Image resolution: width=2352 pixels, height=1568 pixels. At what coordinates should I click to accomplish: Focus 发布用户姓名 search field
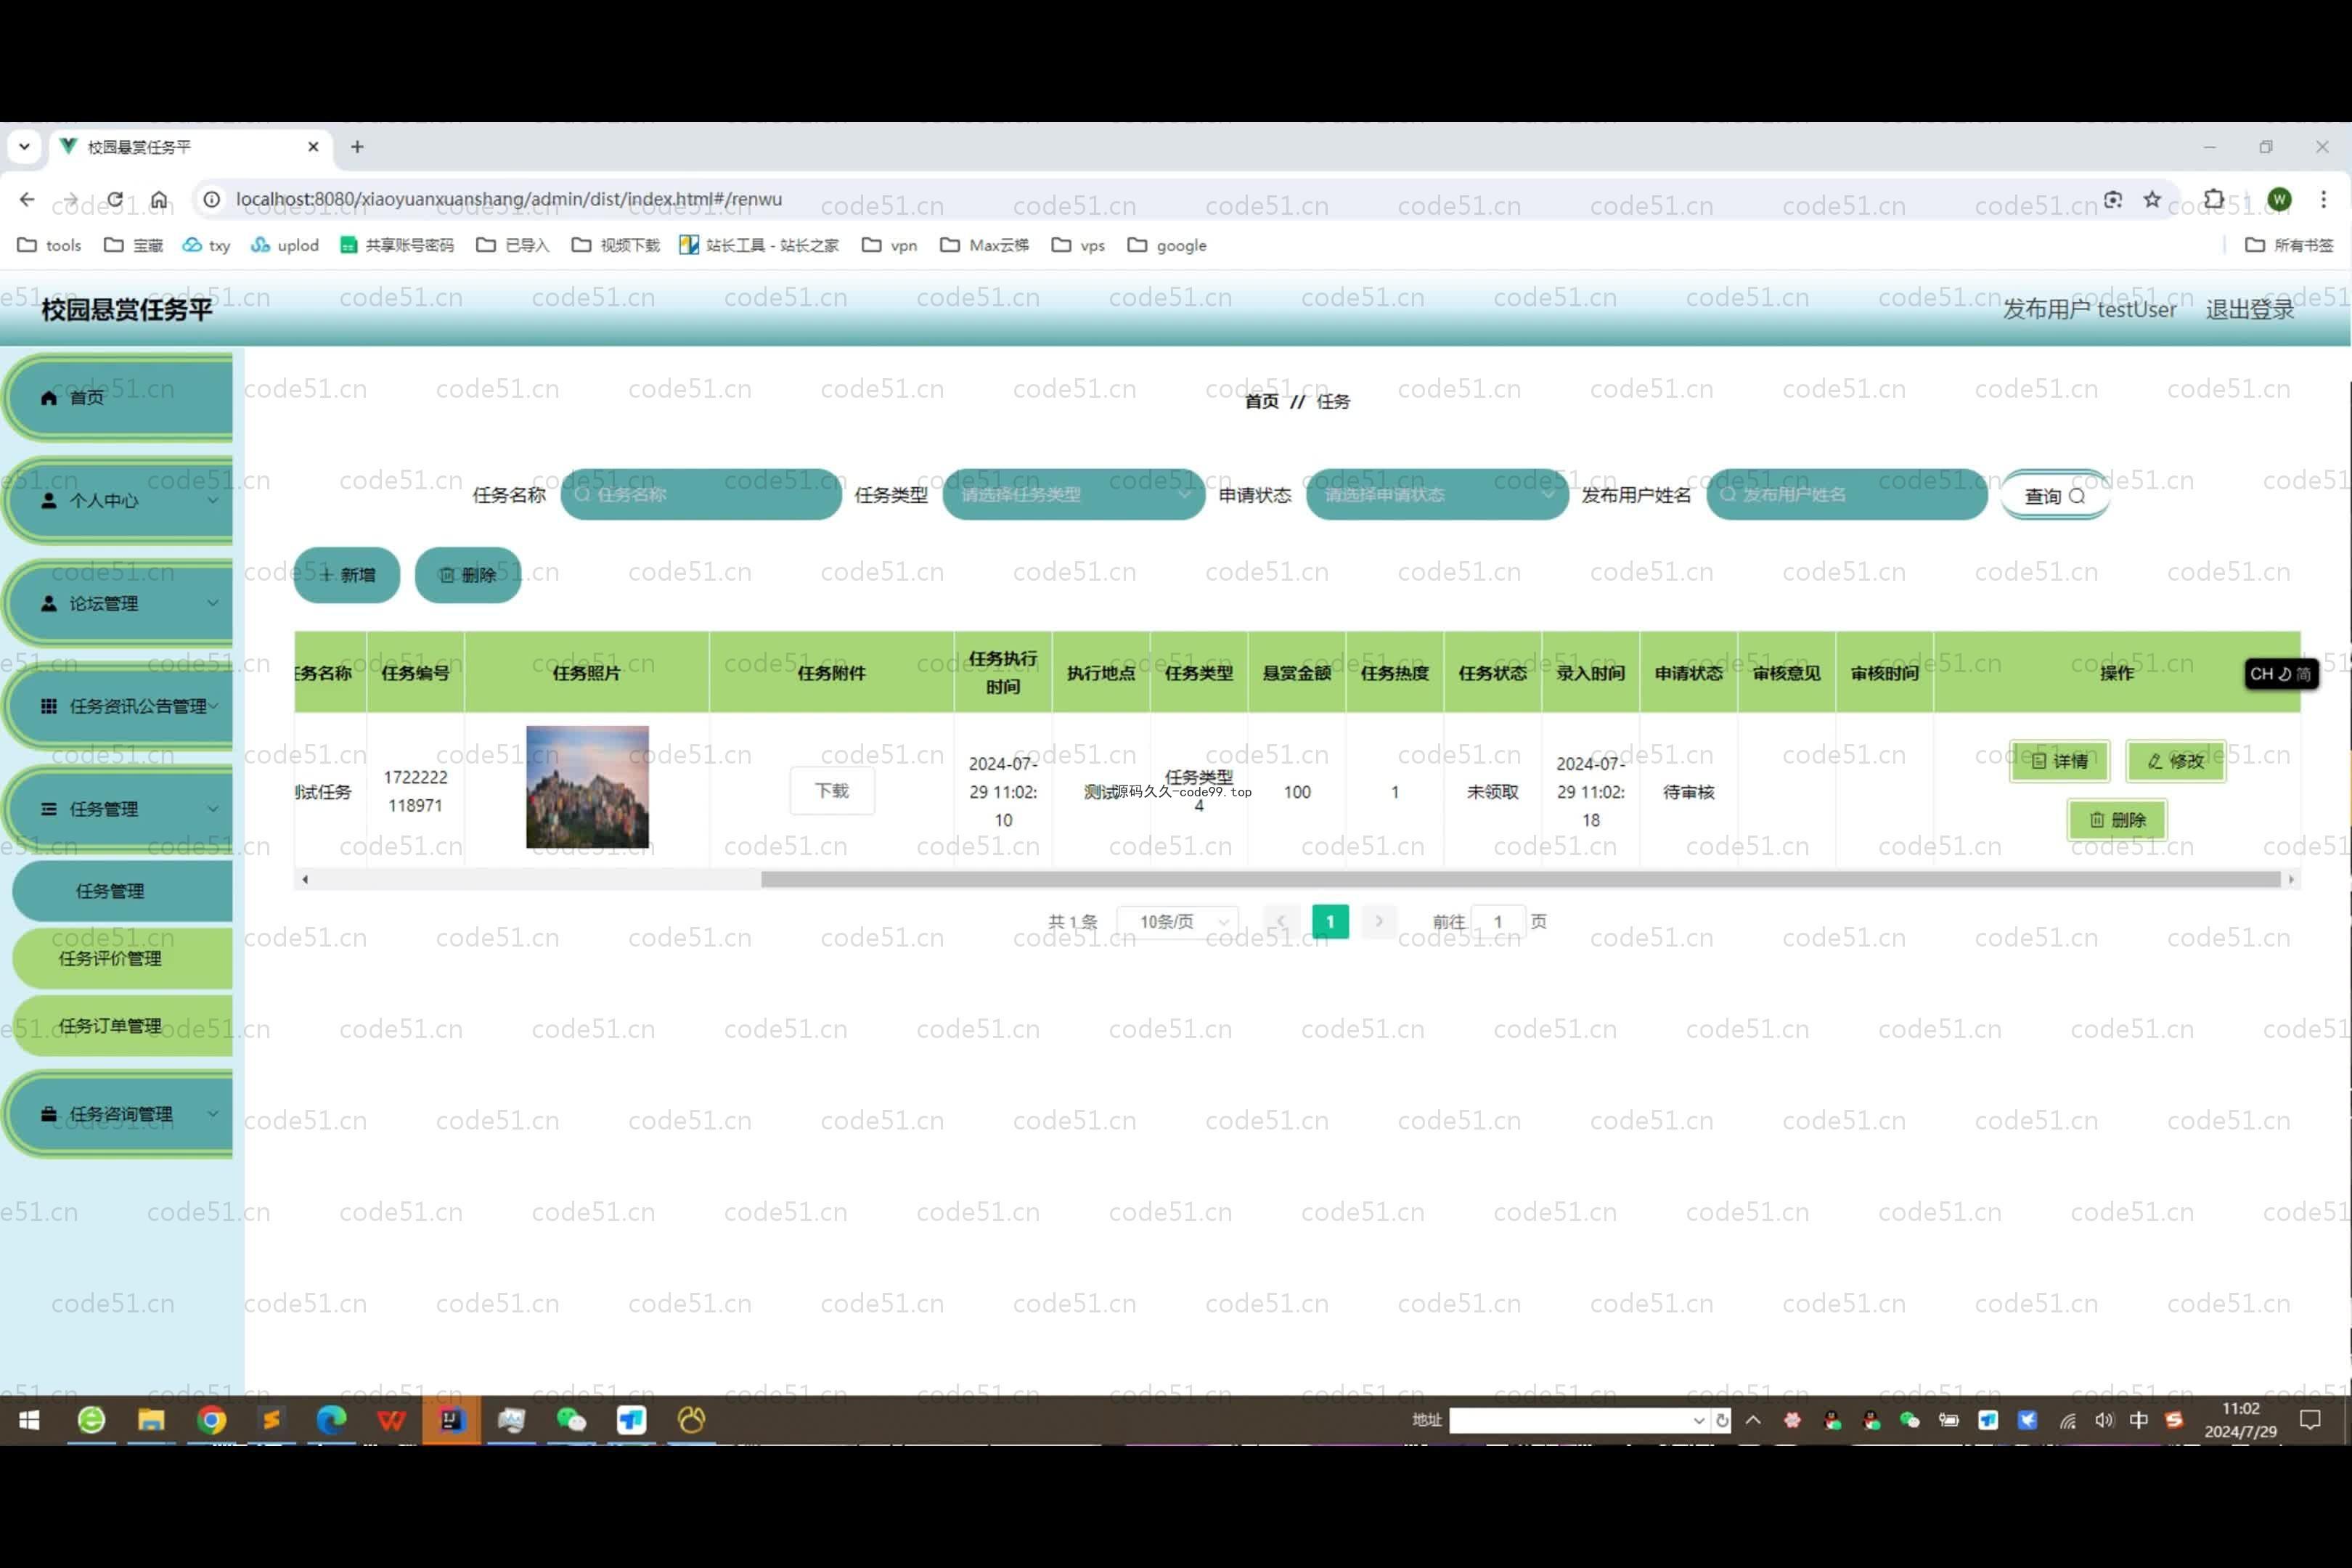tap(1847, 494)
